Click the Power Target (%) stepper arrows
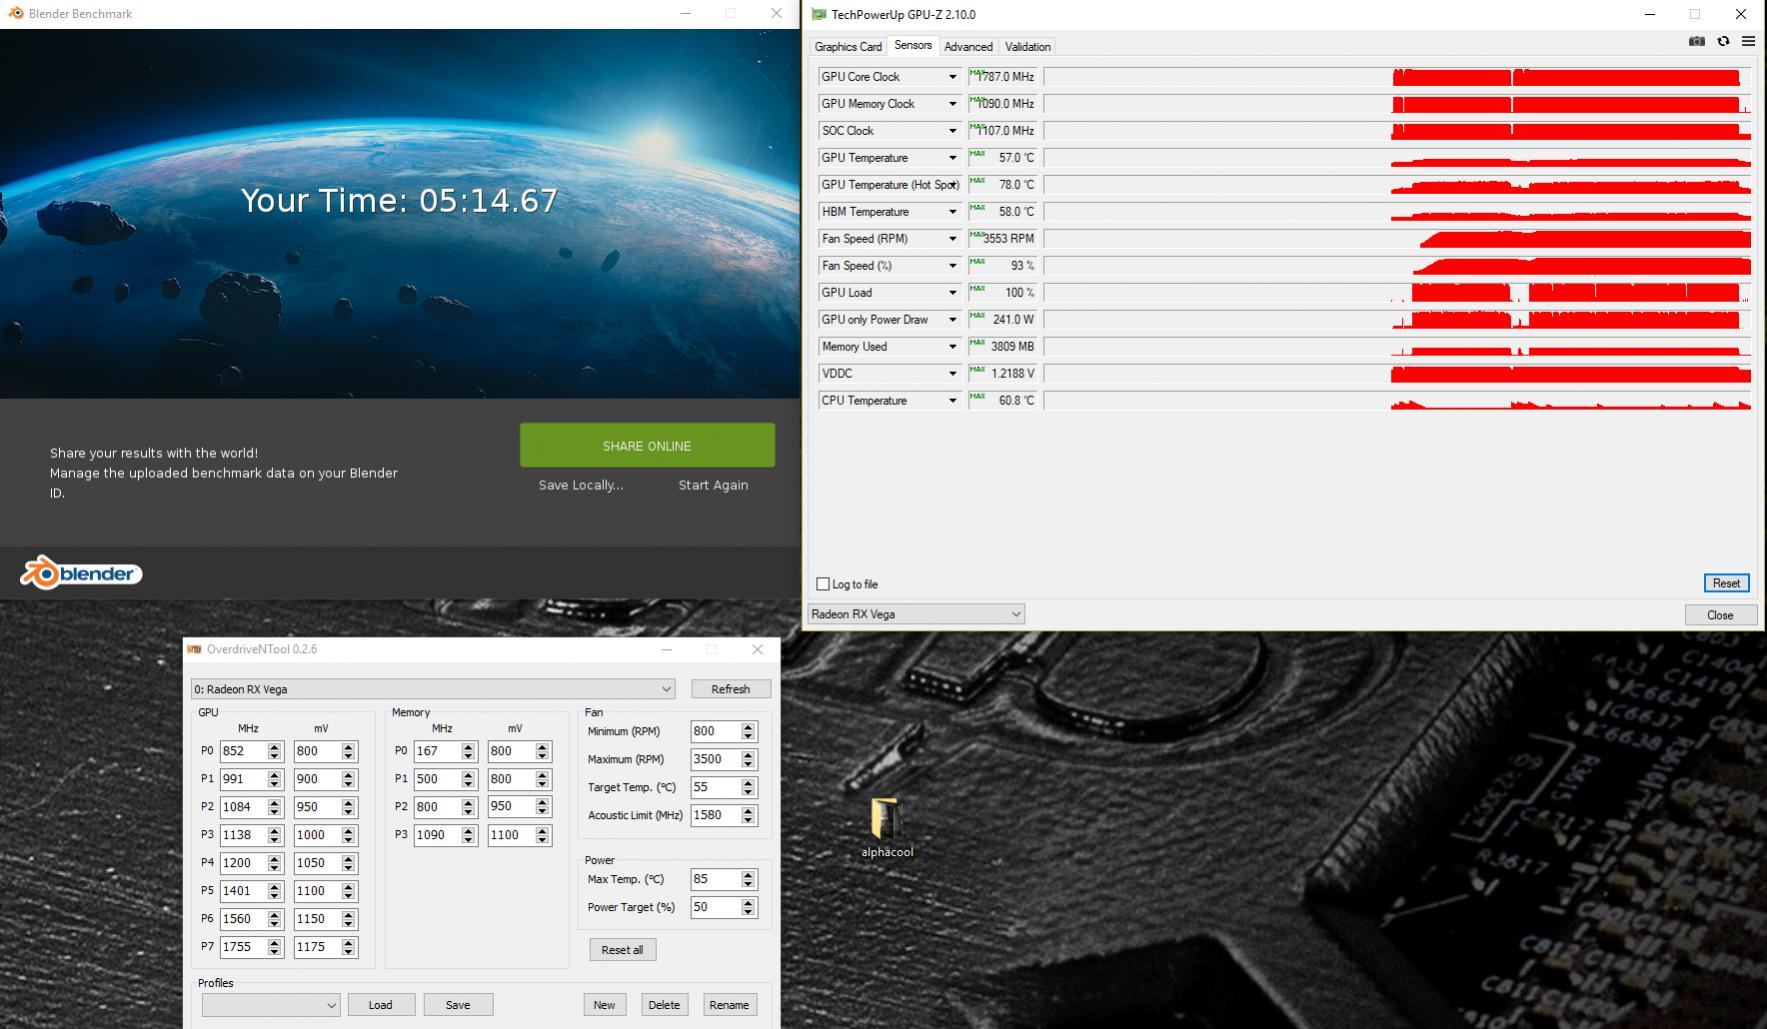This screenshot has height=1029, width=1767. (748, 907)
